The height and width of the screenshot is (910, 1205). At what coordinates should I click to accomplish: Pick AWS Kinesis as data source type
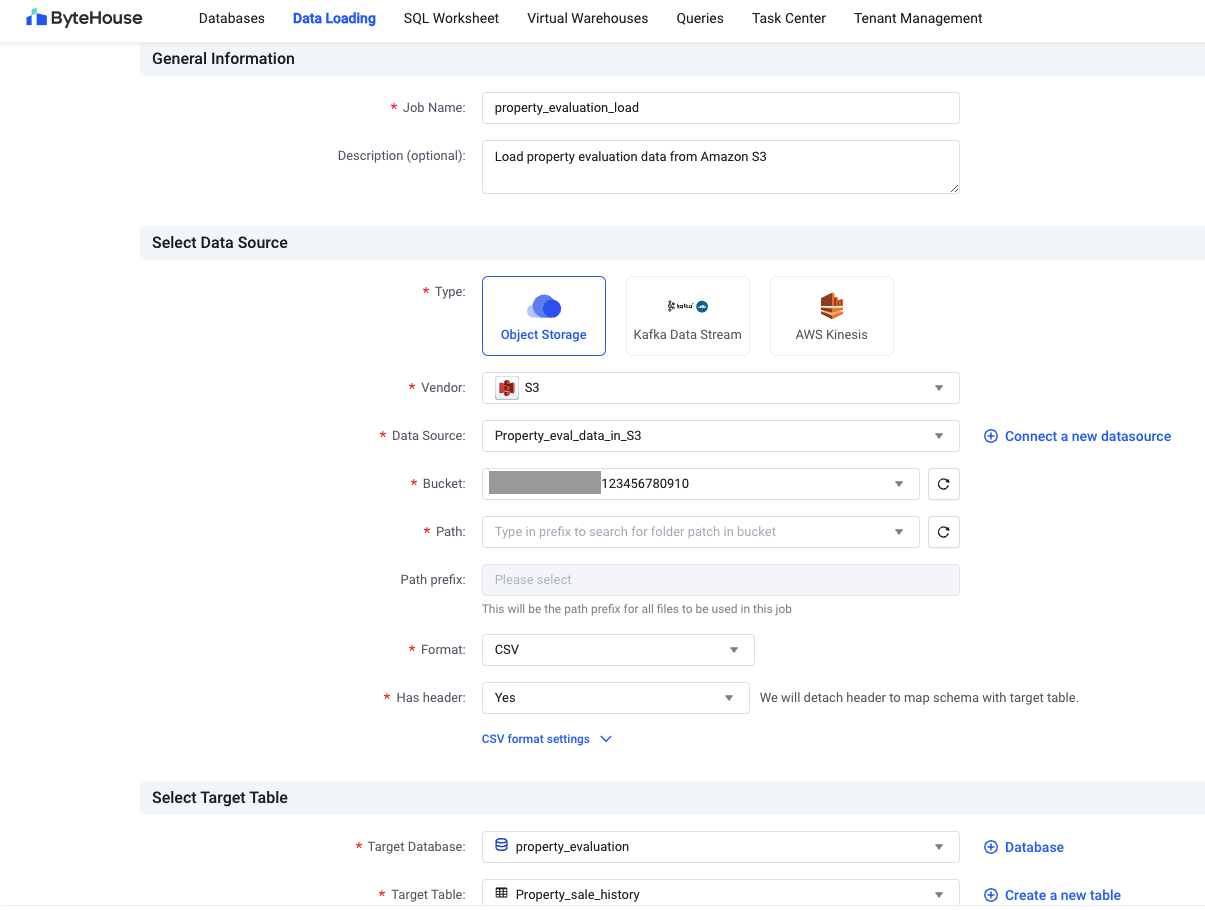831,316
